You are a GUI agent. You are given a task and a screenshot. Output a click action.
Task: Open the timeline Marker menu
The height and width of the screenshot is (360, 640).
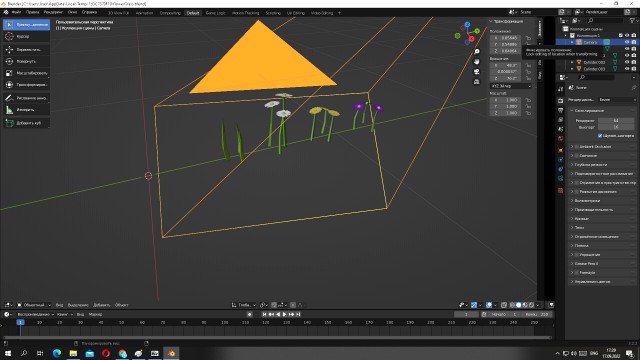pos(95,314)
